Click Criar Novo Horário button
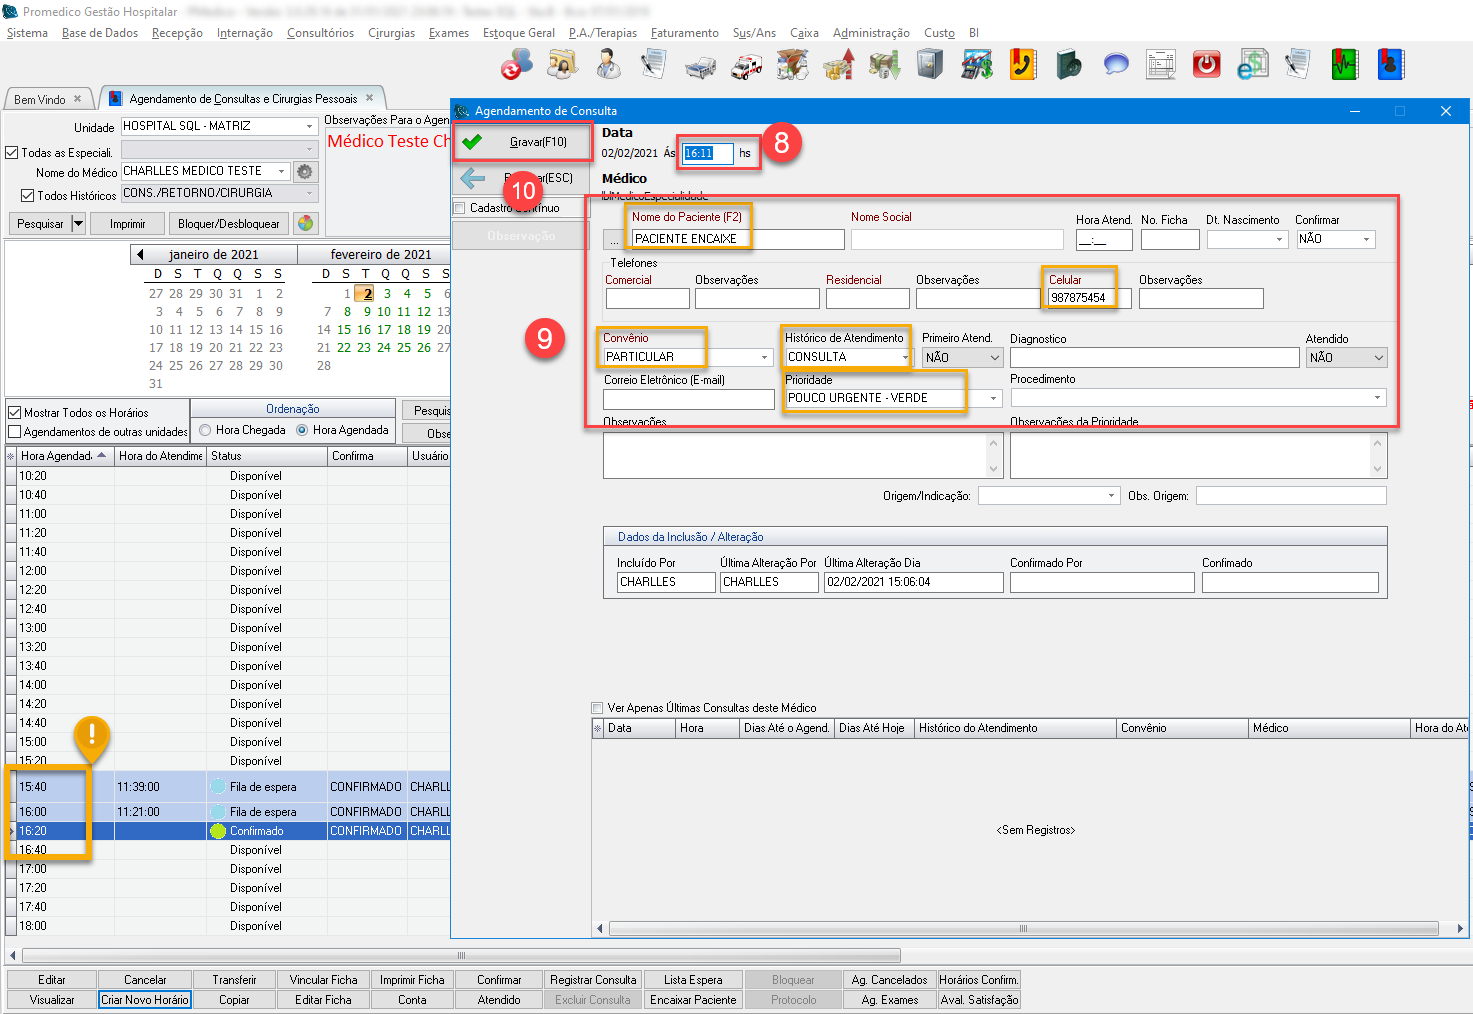The width and height of the screenshot is (1473, 1014). pyautogui.click(x=144, y=999)
